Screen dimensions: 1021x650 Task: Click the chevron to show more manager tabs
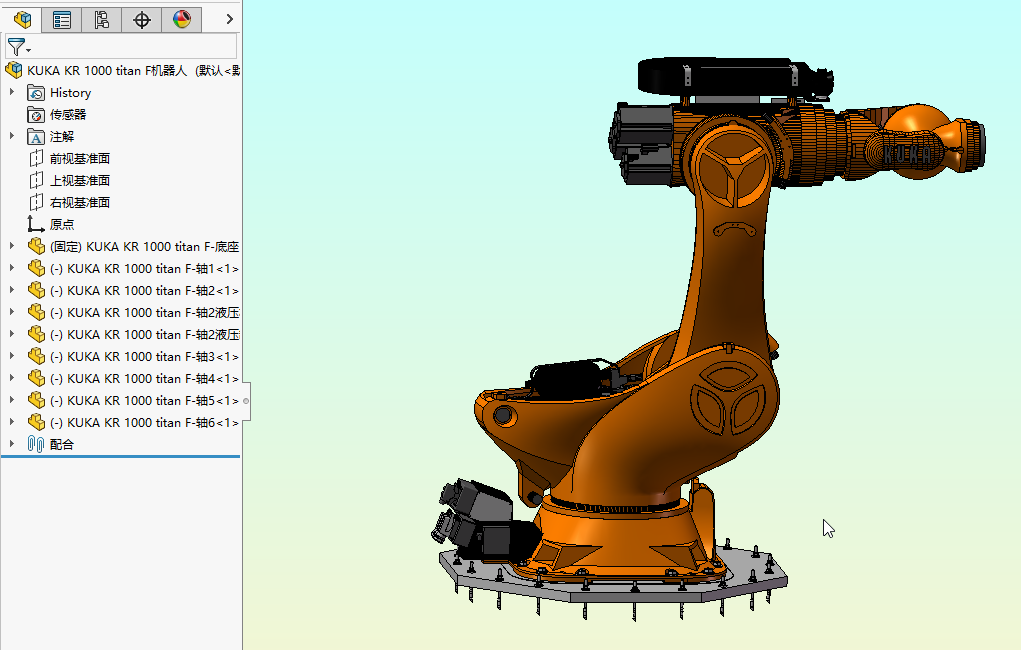(x=229, y=19)
